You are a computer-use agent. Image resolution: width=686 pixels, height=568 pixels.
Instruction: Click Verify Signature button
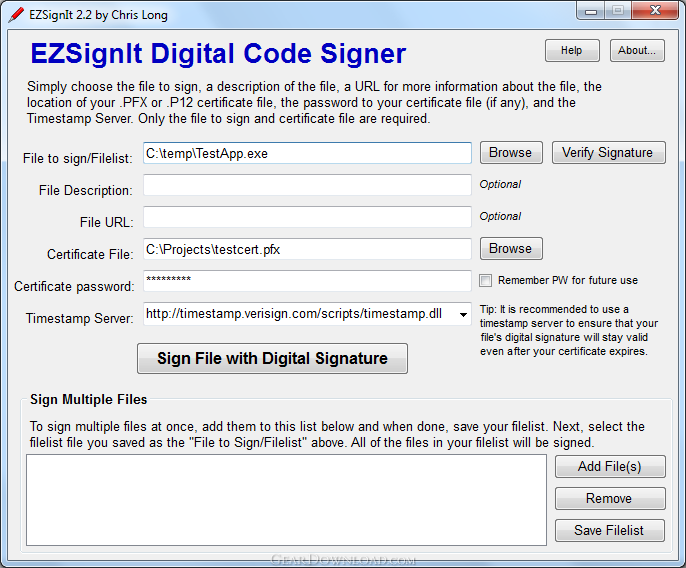tap(609, 152)
